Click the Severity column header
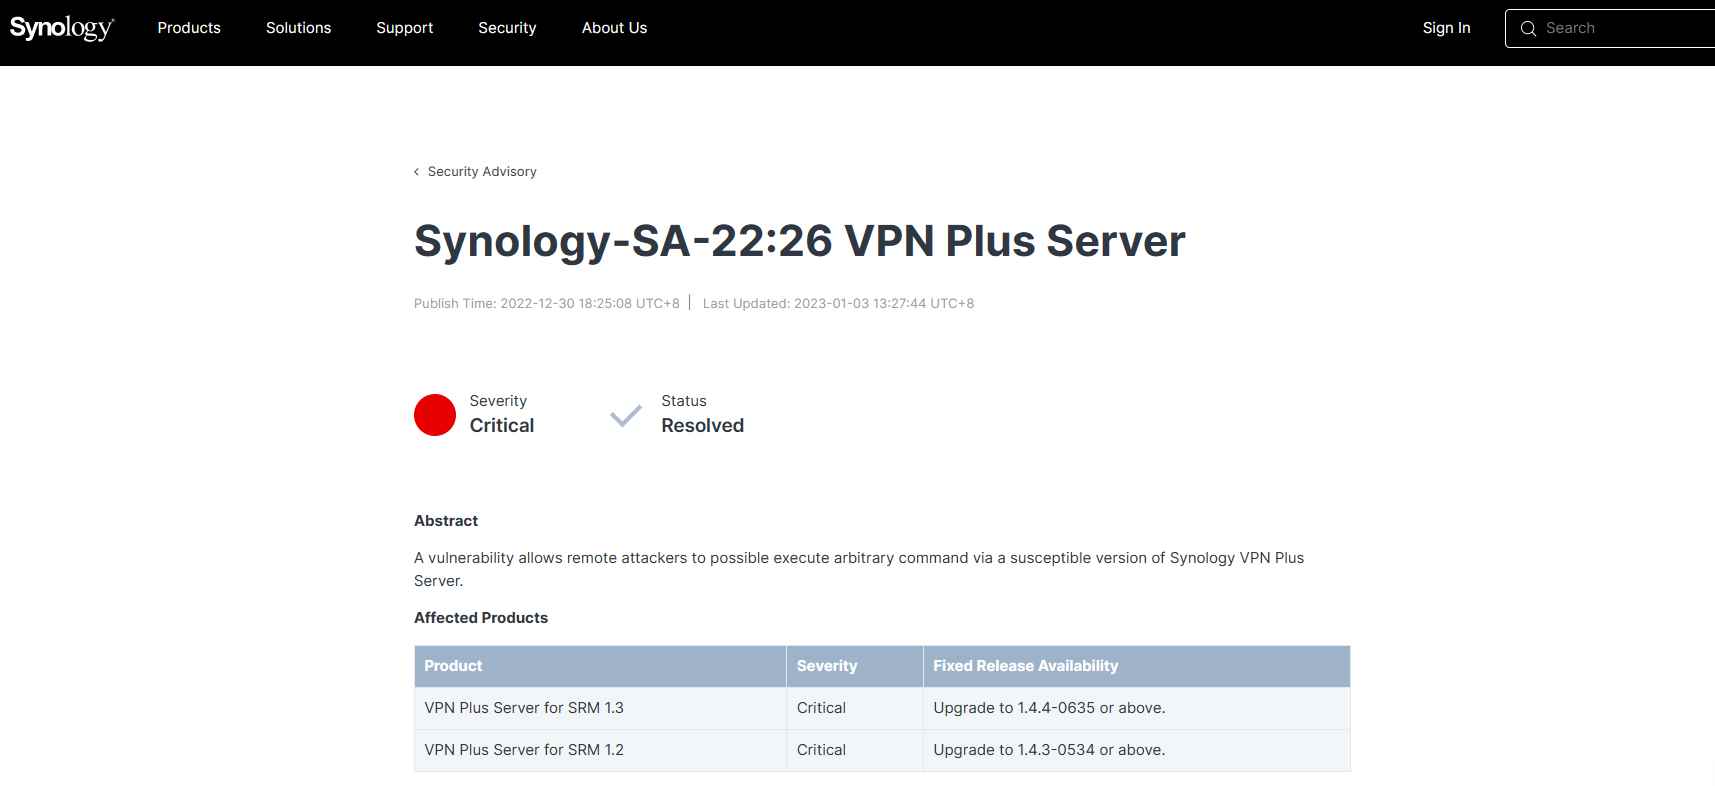This screenshot has width=1715, height=786. click(x=854, y=666)
